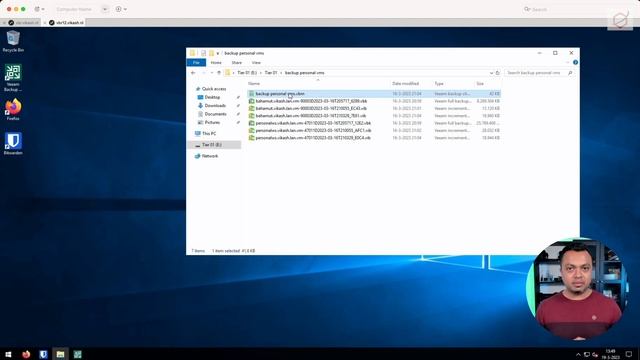This screenshot has height=360, width=640.
Task: Open the View ribbon tab
Action: point(256,62)
